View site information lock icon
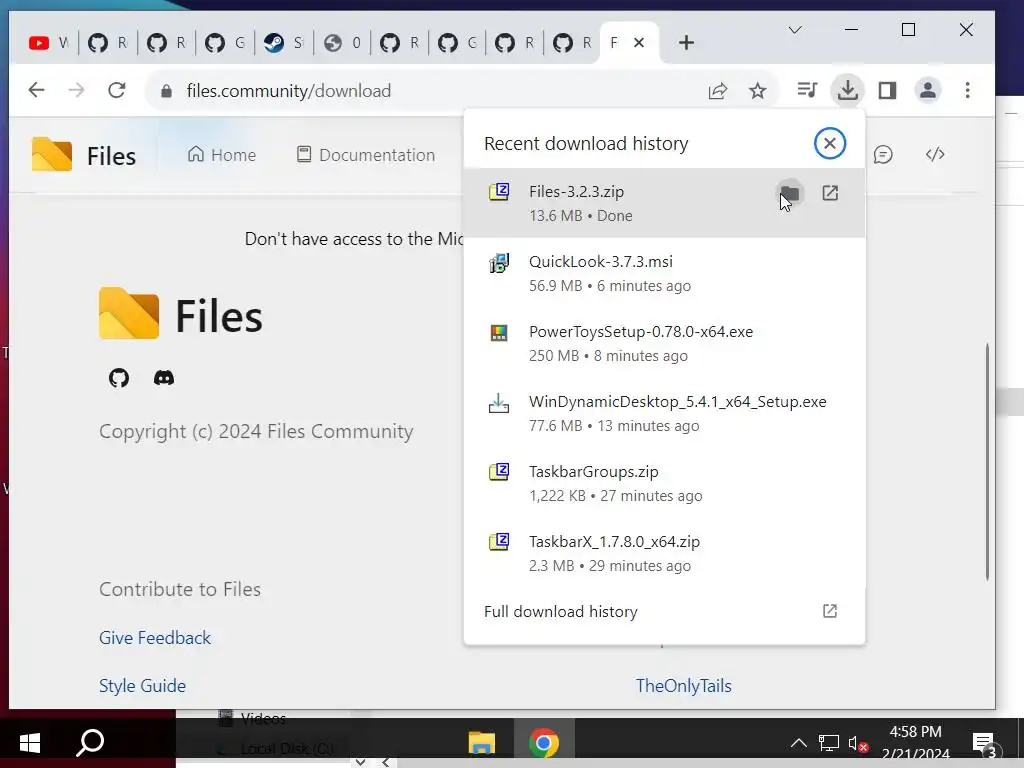The image size is (1024, 768). tap(166, 91)
